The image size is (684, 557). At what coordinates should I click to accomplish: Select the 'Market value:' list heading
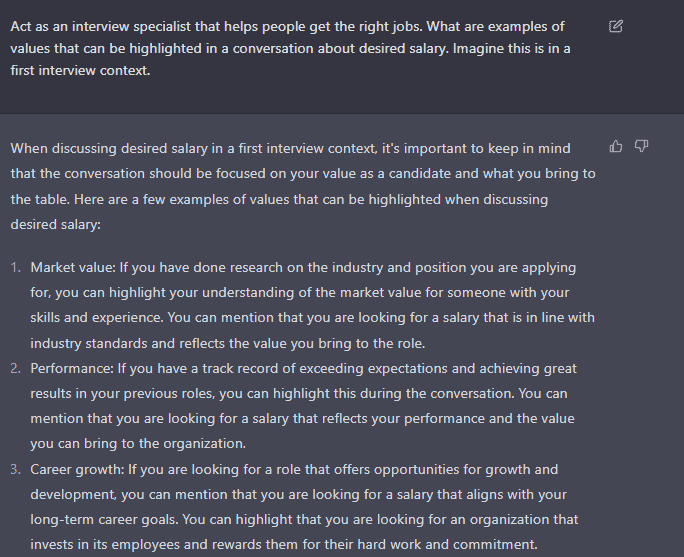pyautogui.click(x=73, y=267)
